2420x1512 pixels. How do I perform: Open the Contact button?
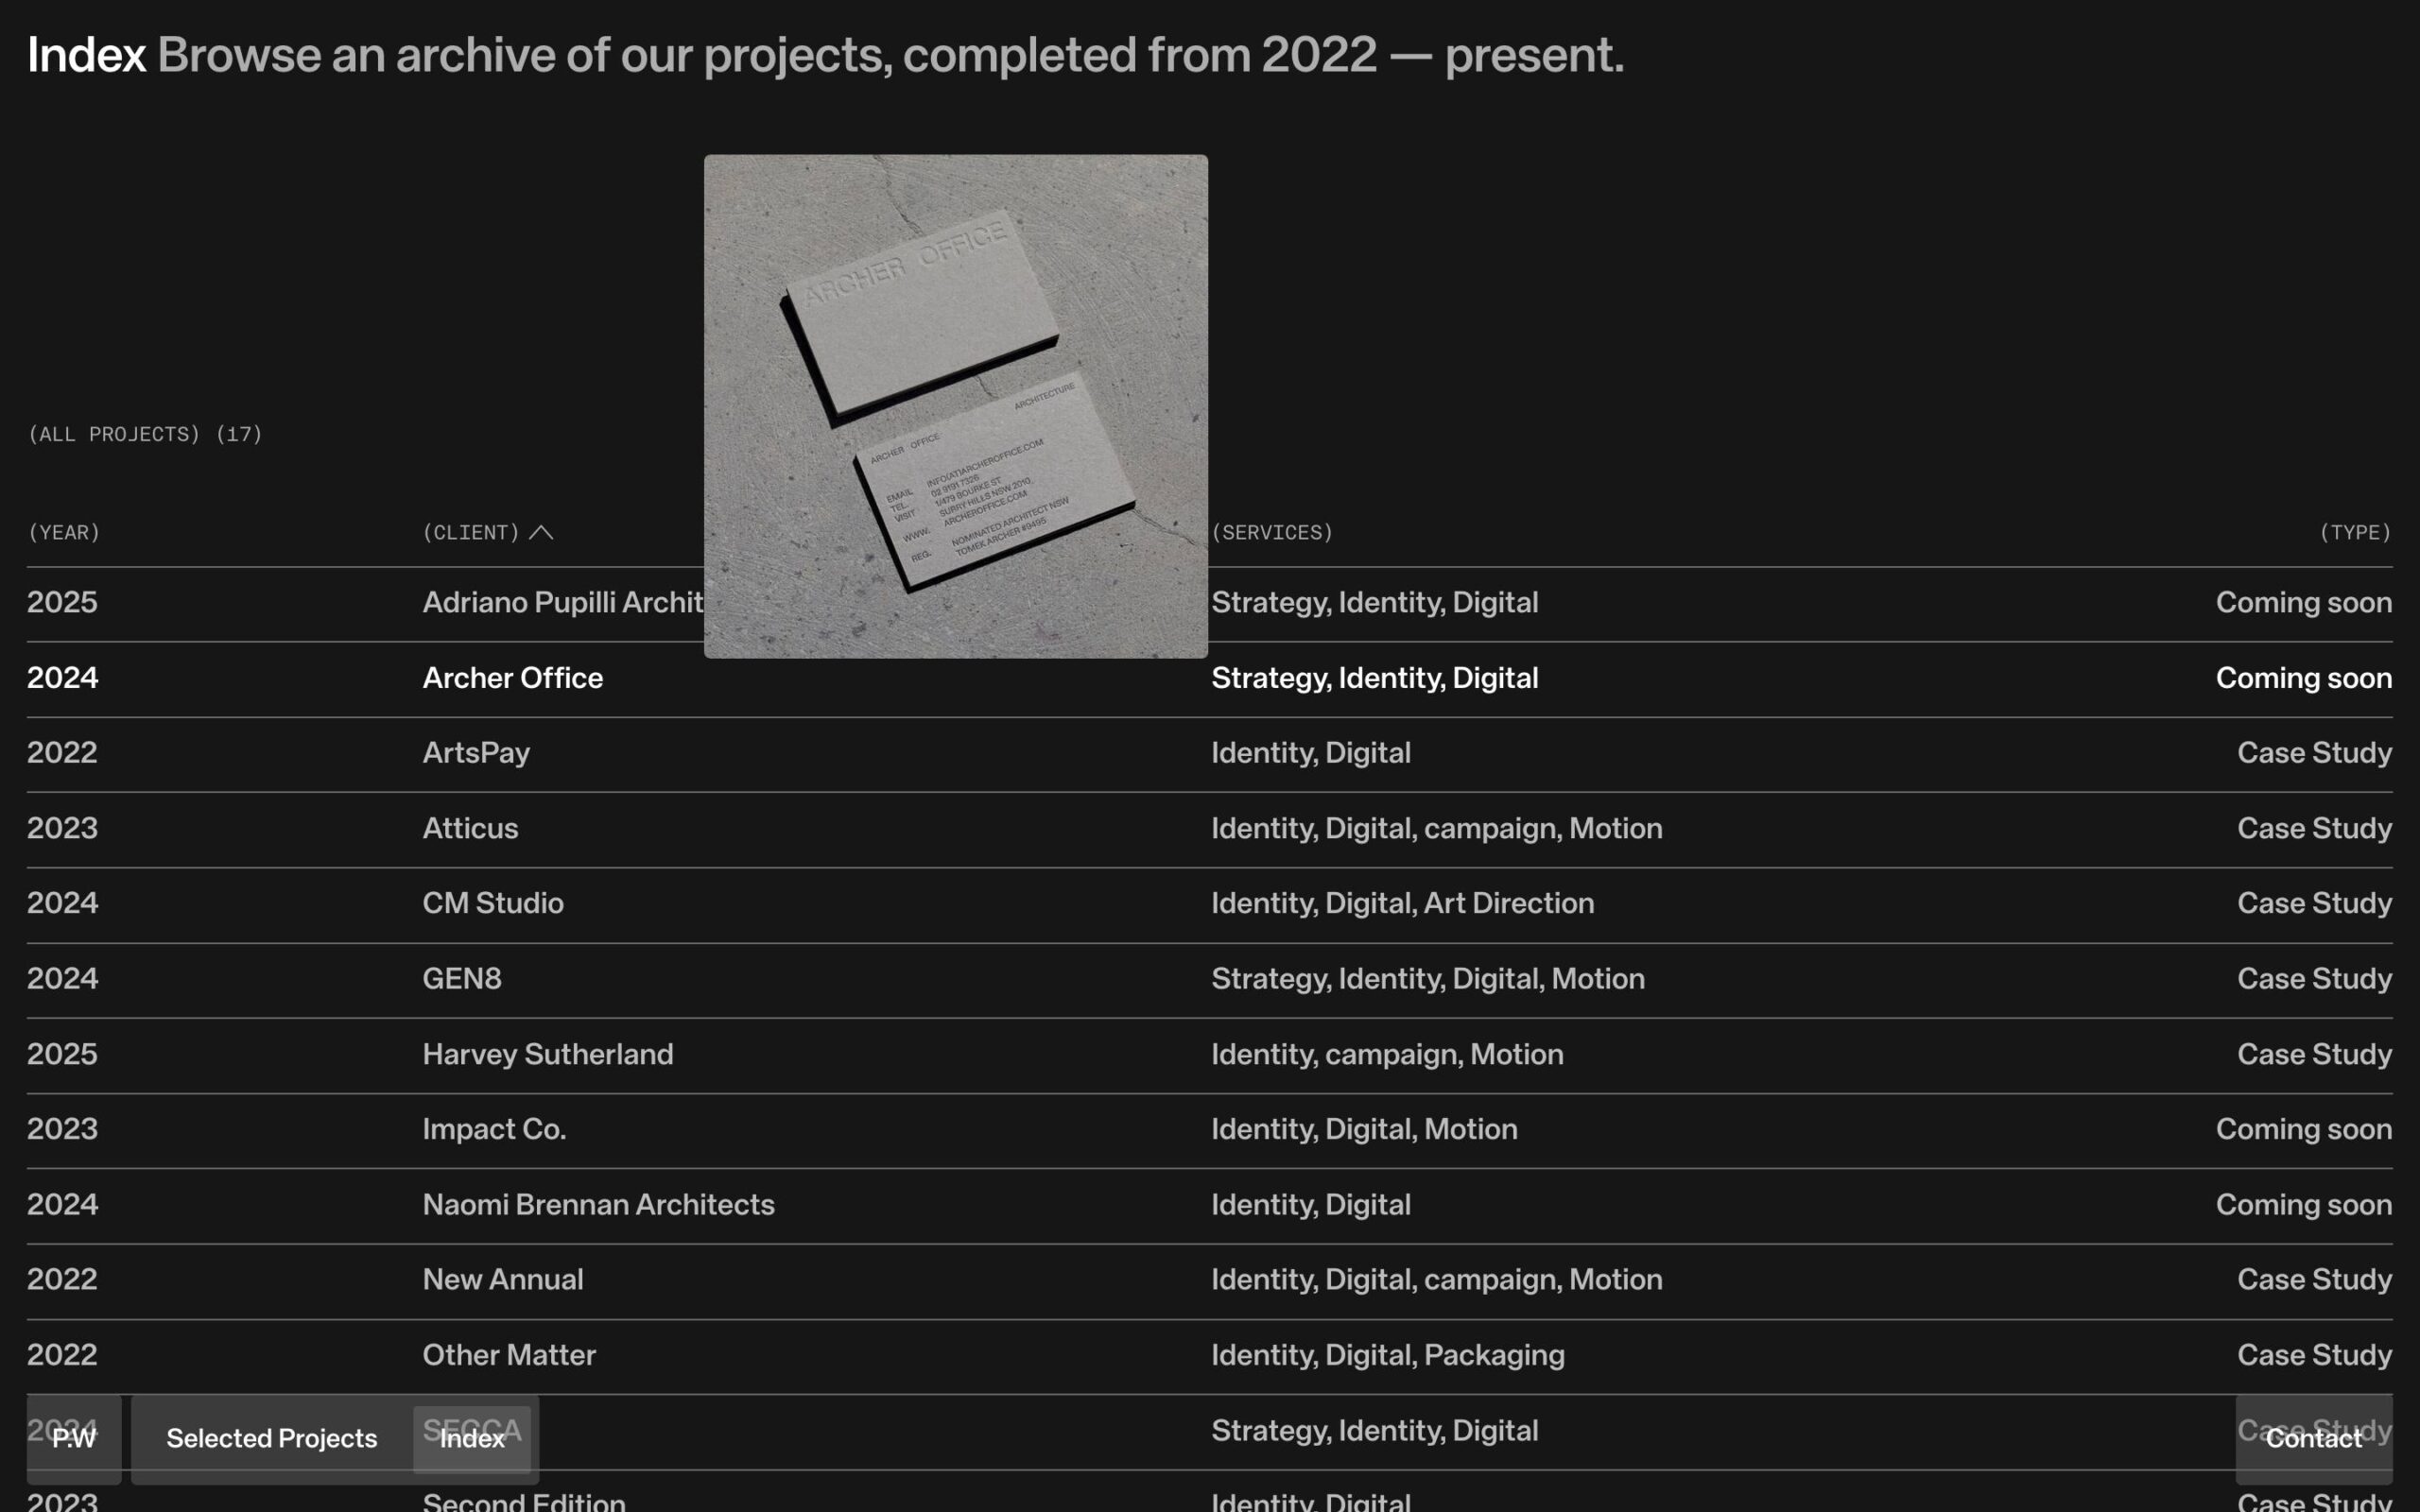pos(2313,1438)
